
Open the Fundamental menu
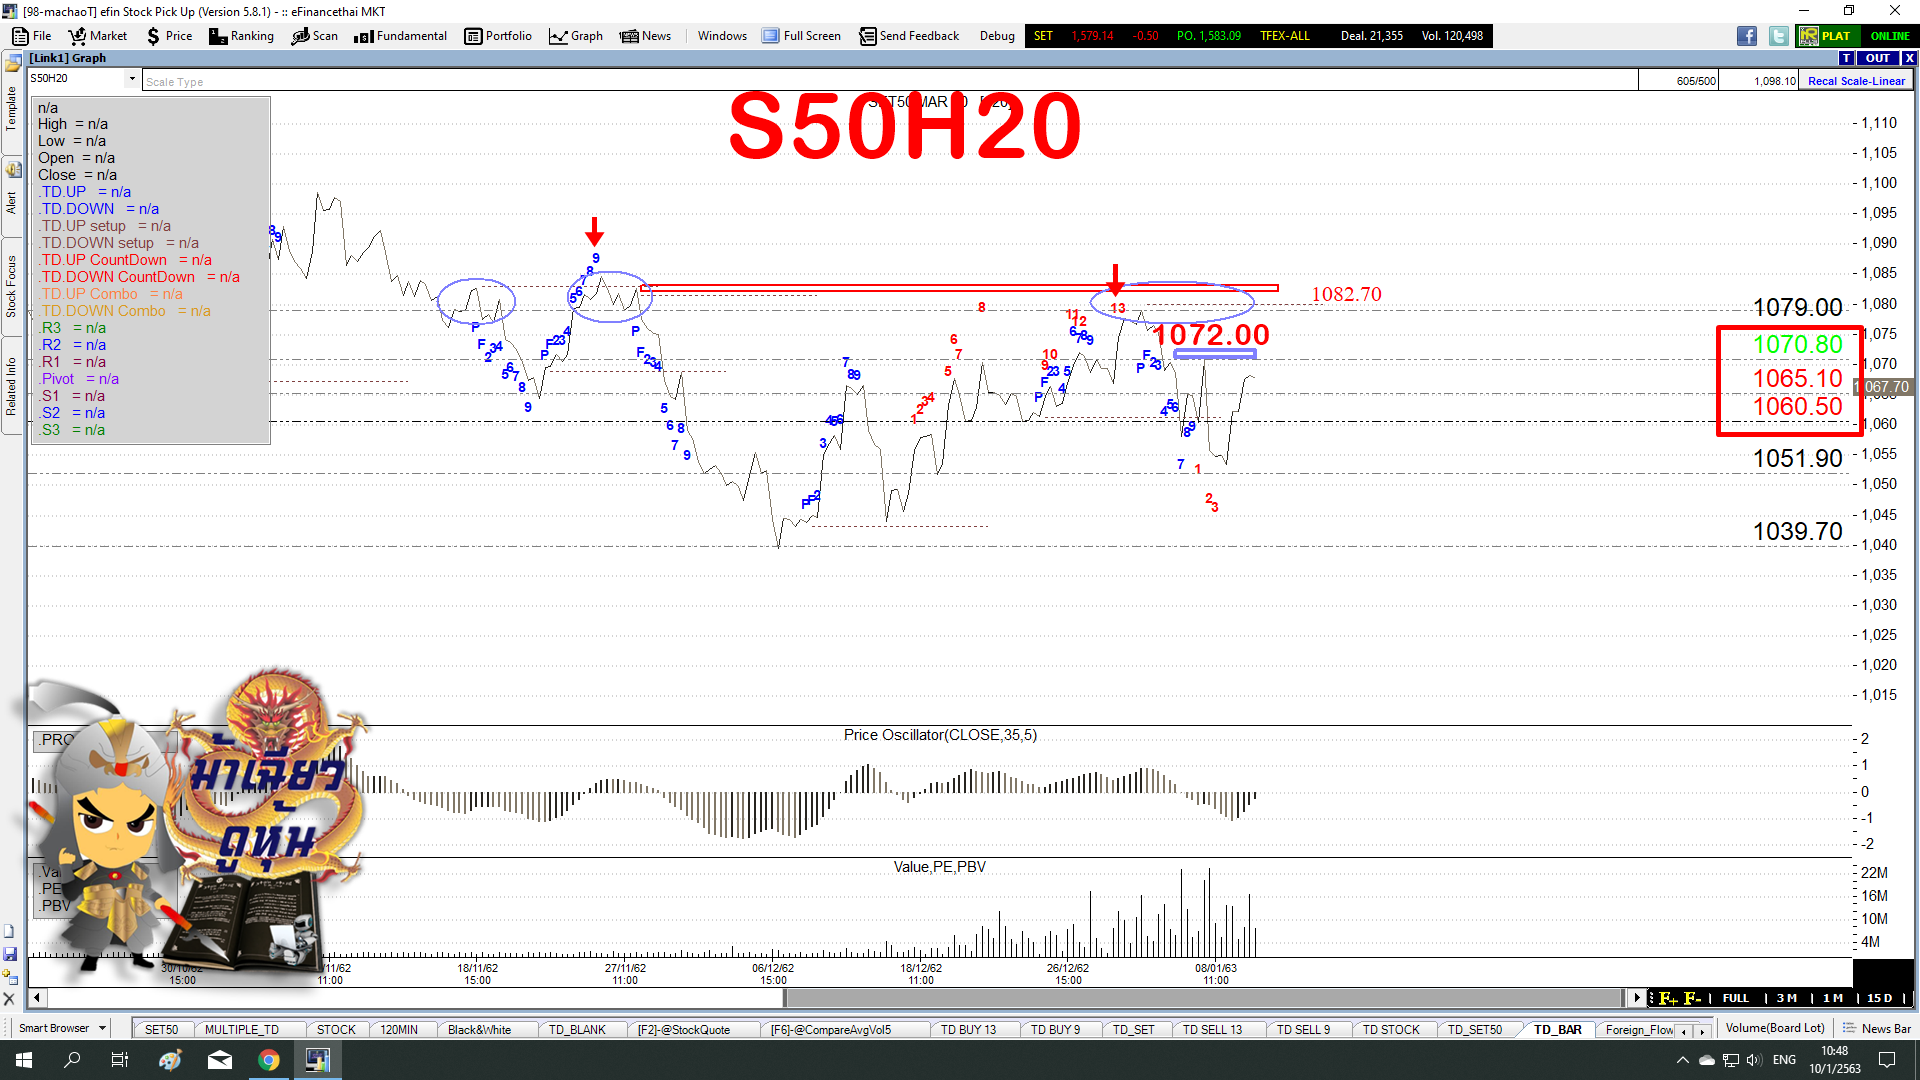tap(400, 36)
